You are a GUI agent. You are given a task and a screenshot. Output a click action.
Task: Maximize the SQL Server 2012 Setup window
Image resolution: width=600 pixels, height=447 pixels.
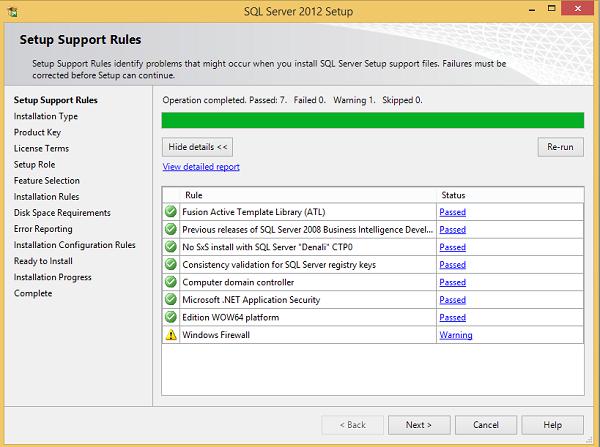pos(551,8)
